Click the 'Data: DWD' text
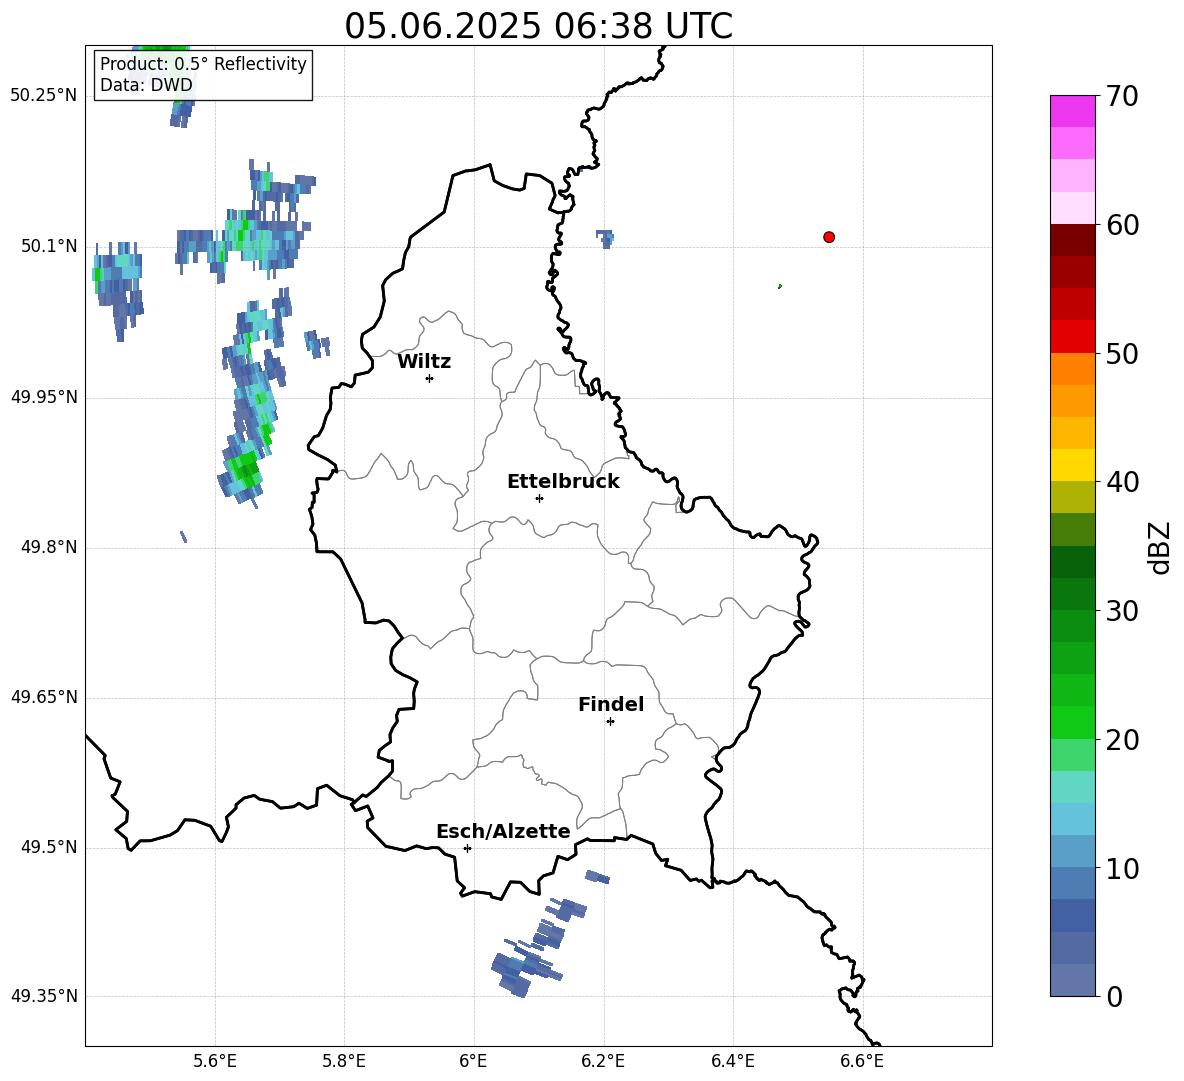This screenshot has height=1081, width=1184. tap(146, 85)
